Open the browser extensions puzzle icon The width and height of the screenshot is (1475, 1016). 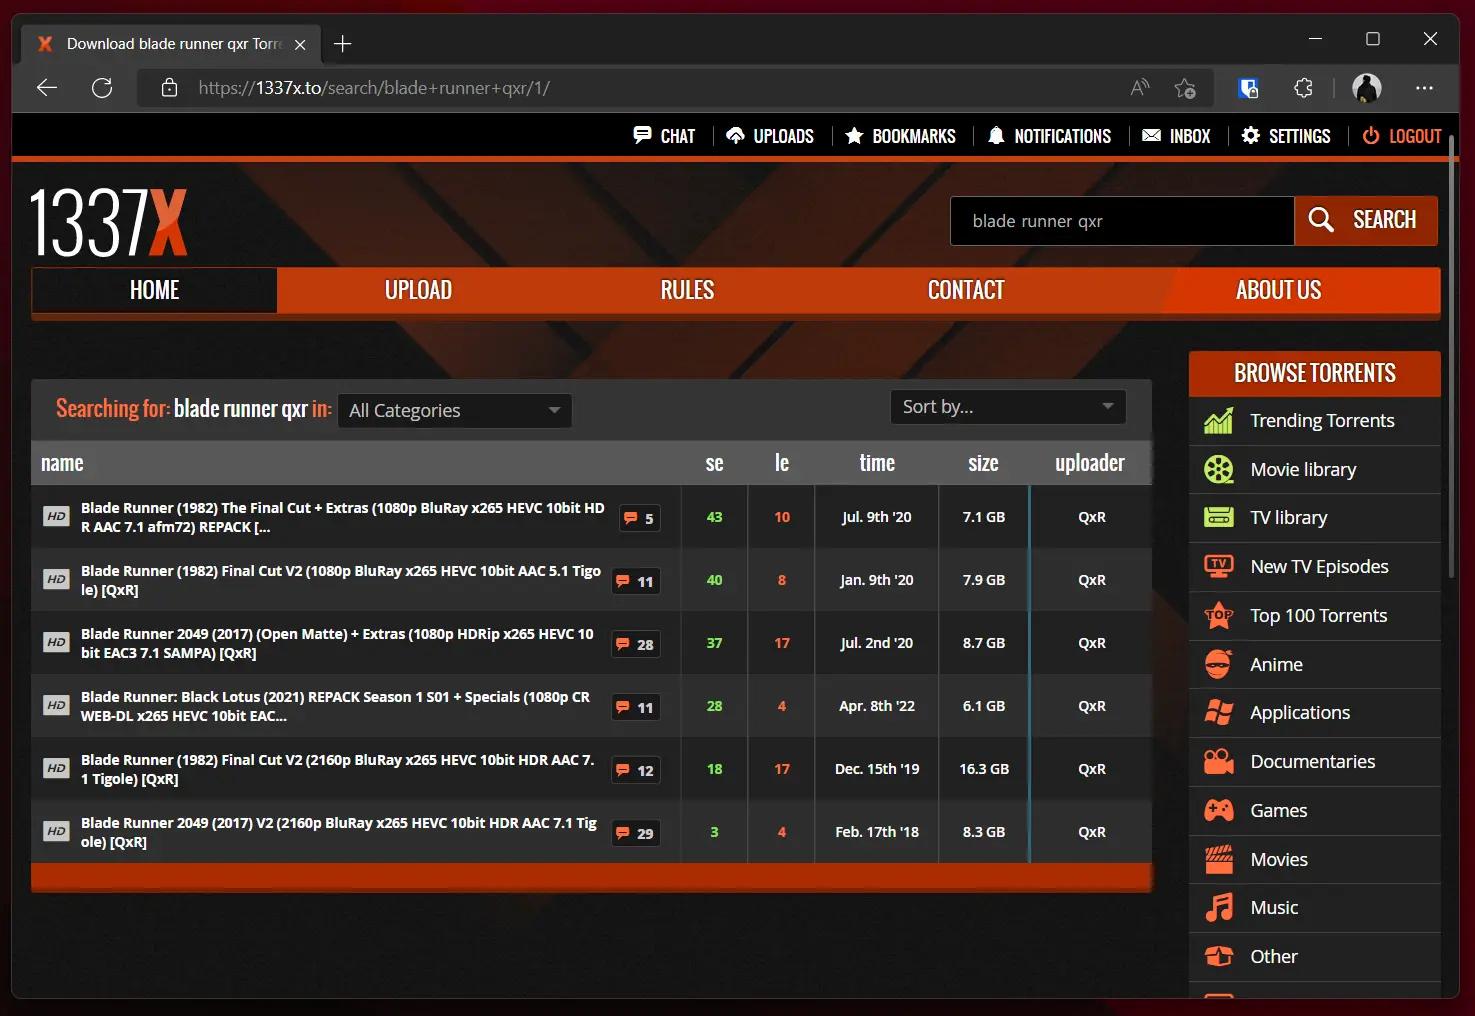[x=1303, y=88]
